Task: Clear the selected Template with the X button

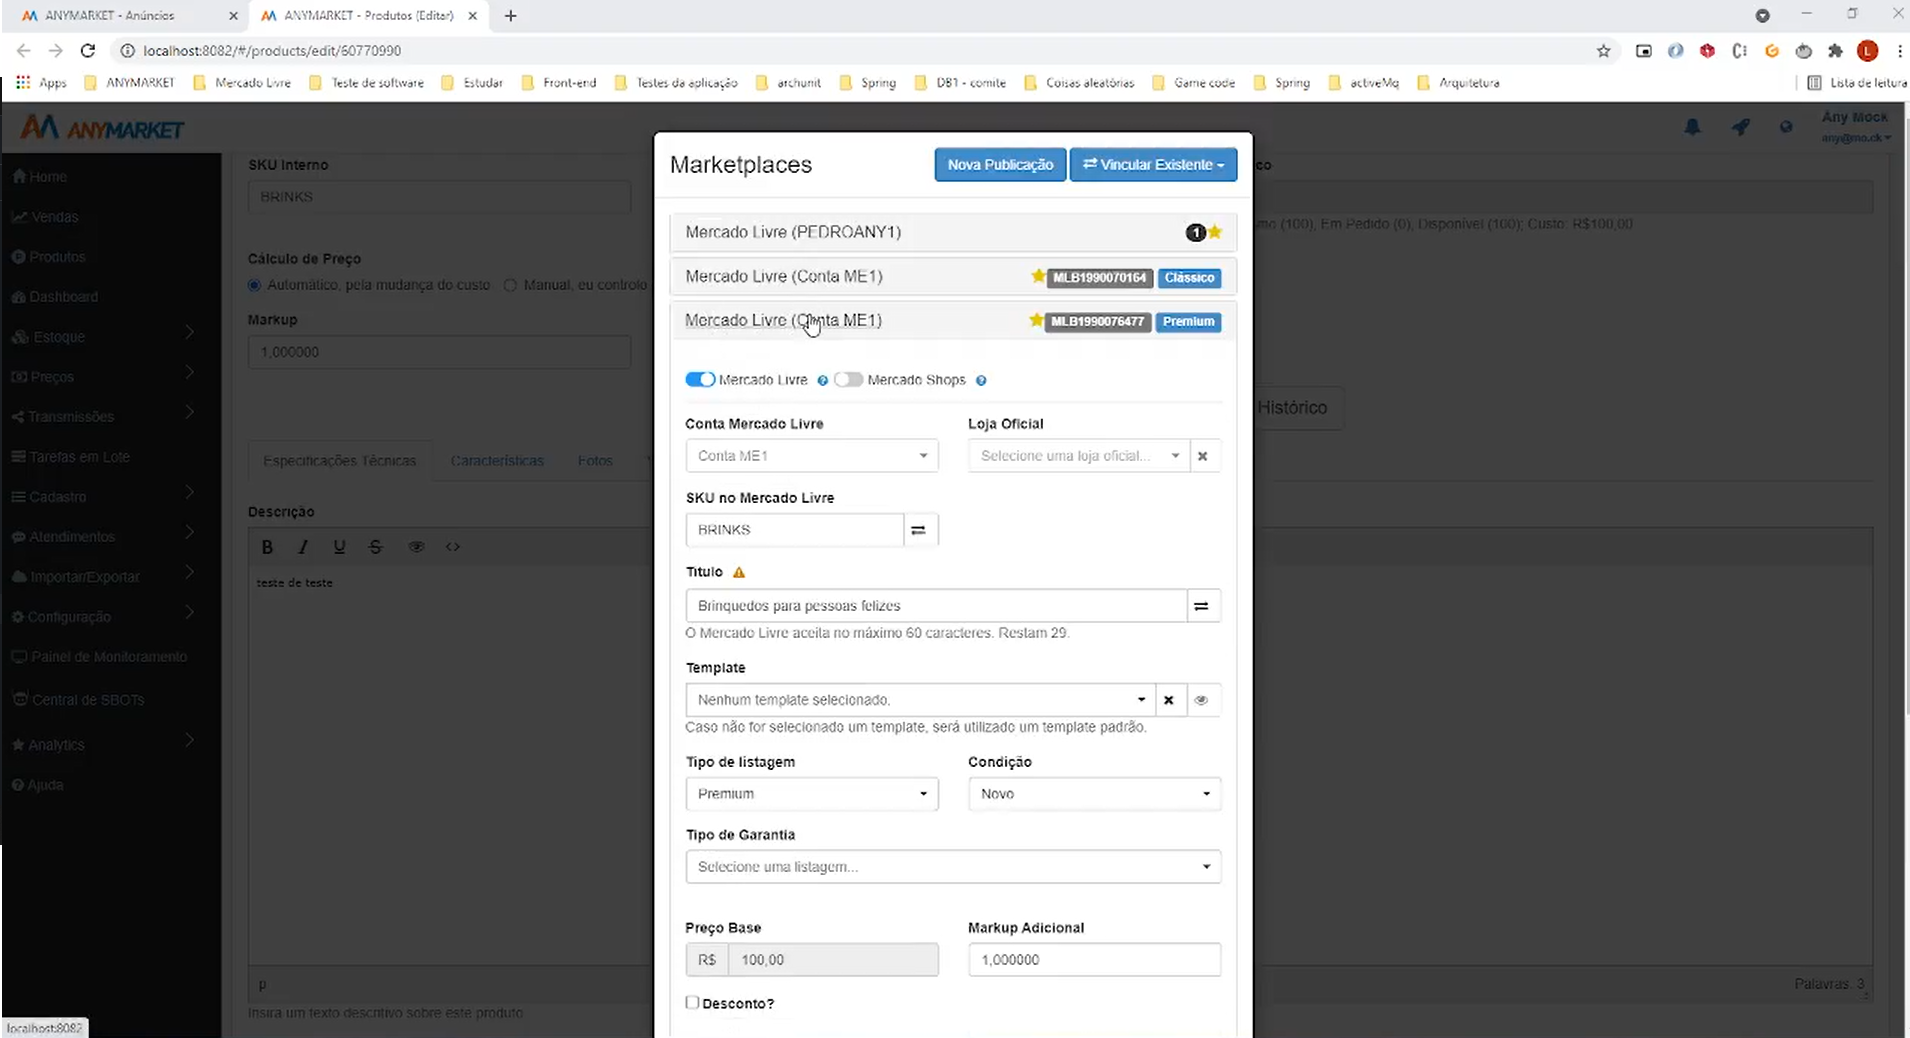Action: click(1169, 700)
